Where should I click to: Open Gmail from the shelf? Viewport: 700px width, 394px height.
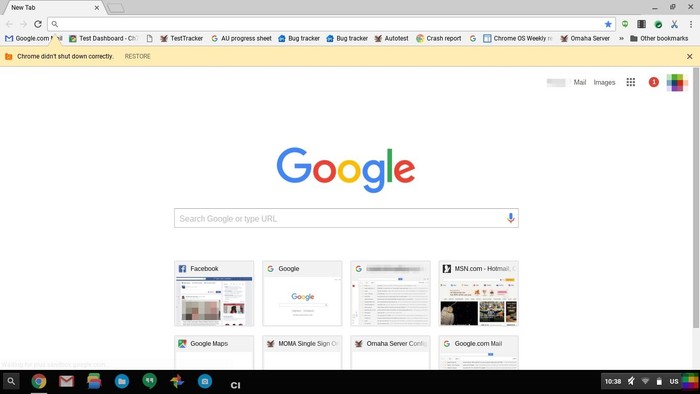tap(67, 381)
